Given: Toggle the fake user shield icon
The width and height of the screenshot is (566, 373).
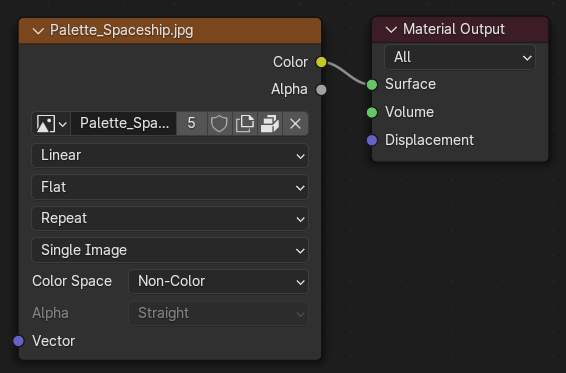Looking at the screenshot, I should coord(219,124).
